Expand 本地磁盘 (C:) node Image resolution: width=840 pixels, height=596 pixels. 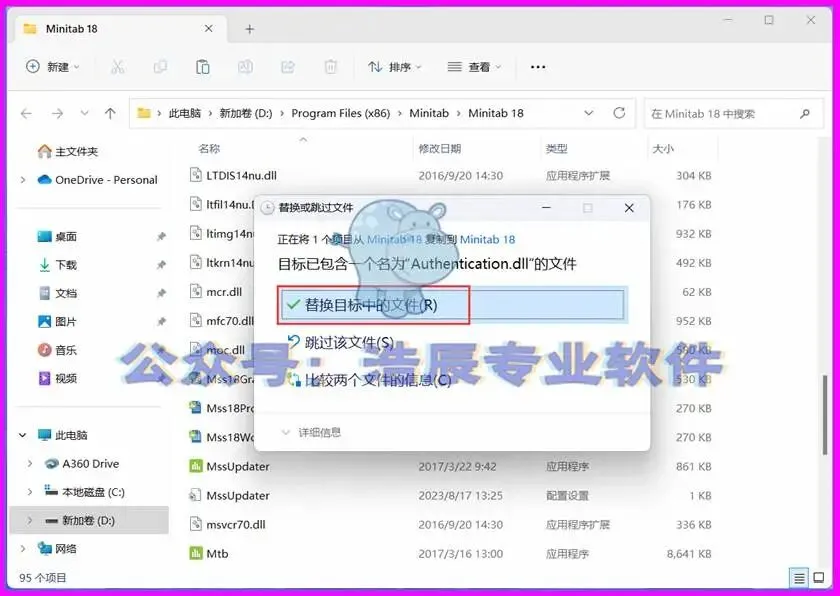tap(30, 492)
